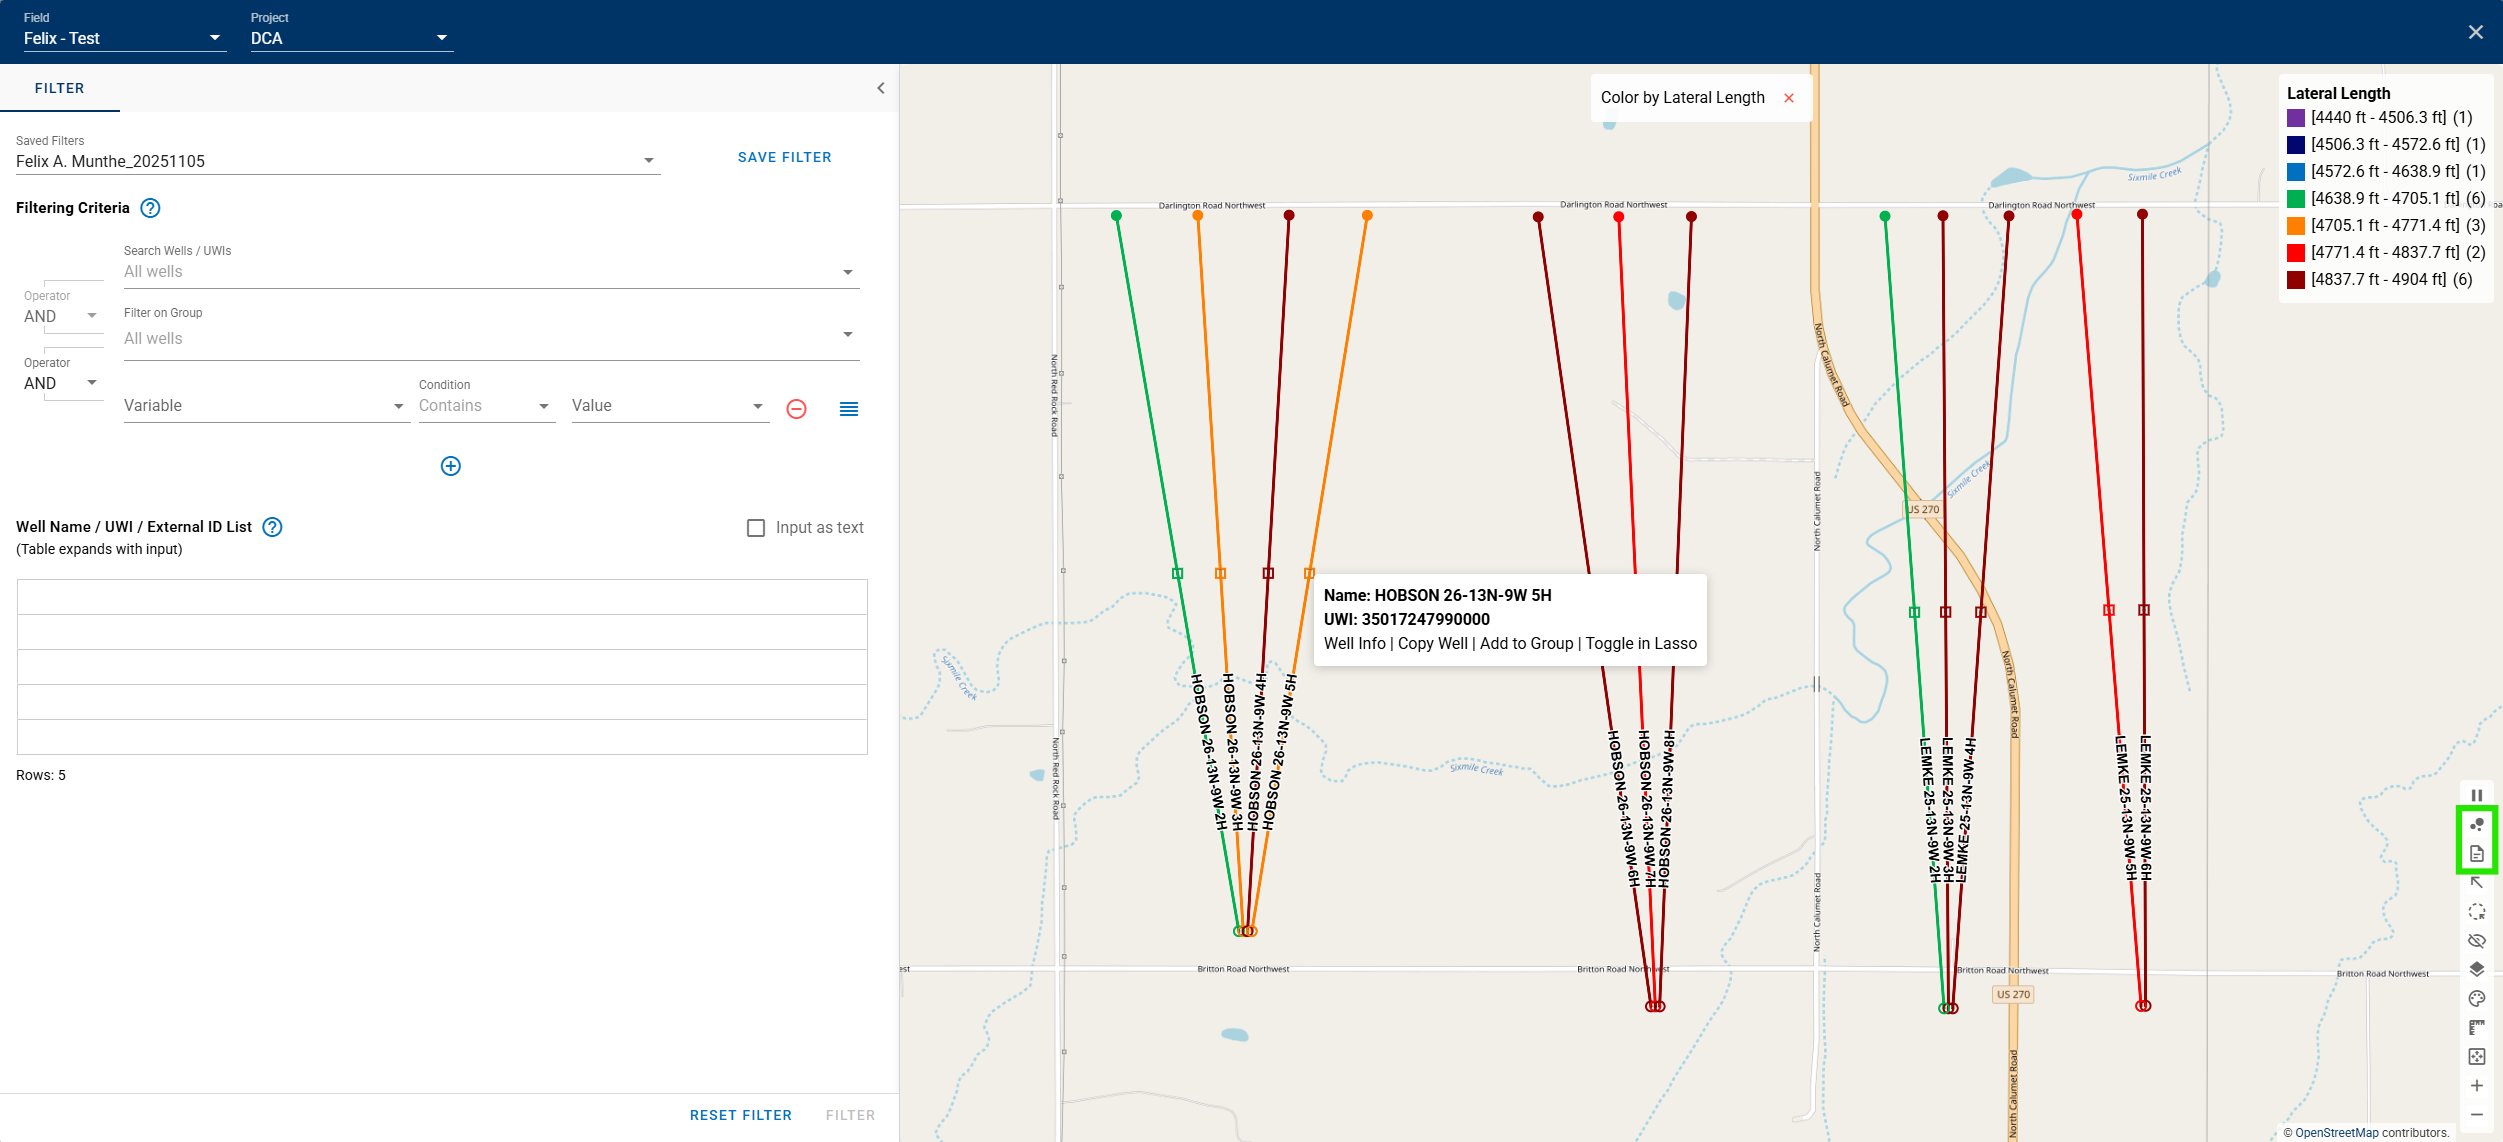Click the RESET FILTER button
This screenshot has height=1142, width=2503.
click(x=740, y=1114)
